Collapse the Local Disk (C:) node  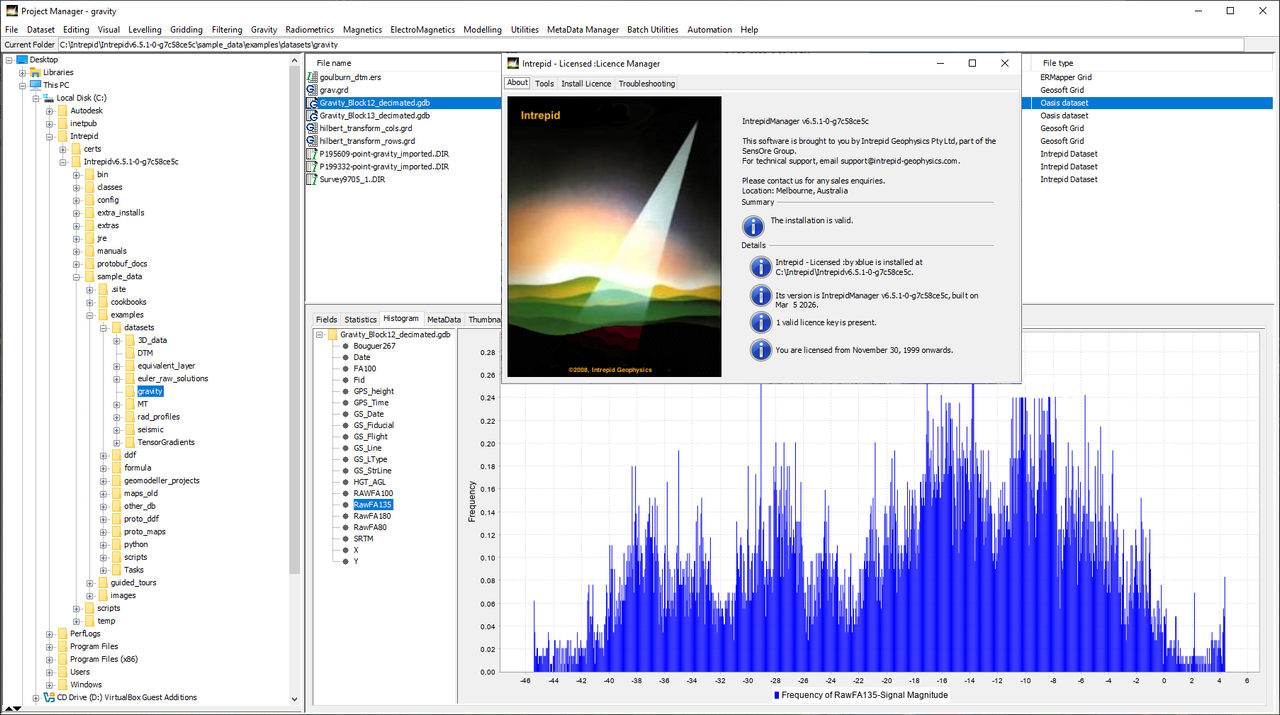tap(36, 98)
